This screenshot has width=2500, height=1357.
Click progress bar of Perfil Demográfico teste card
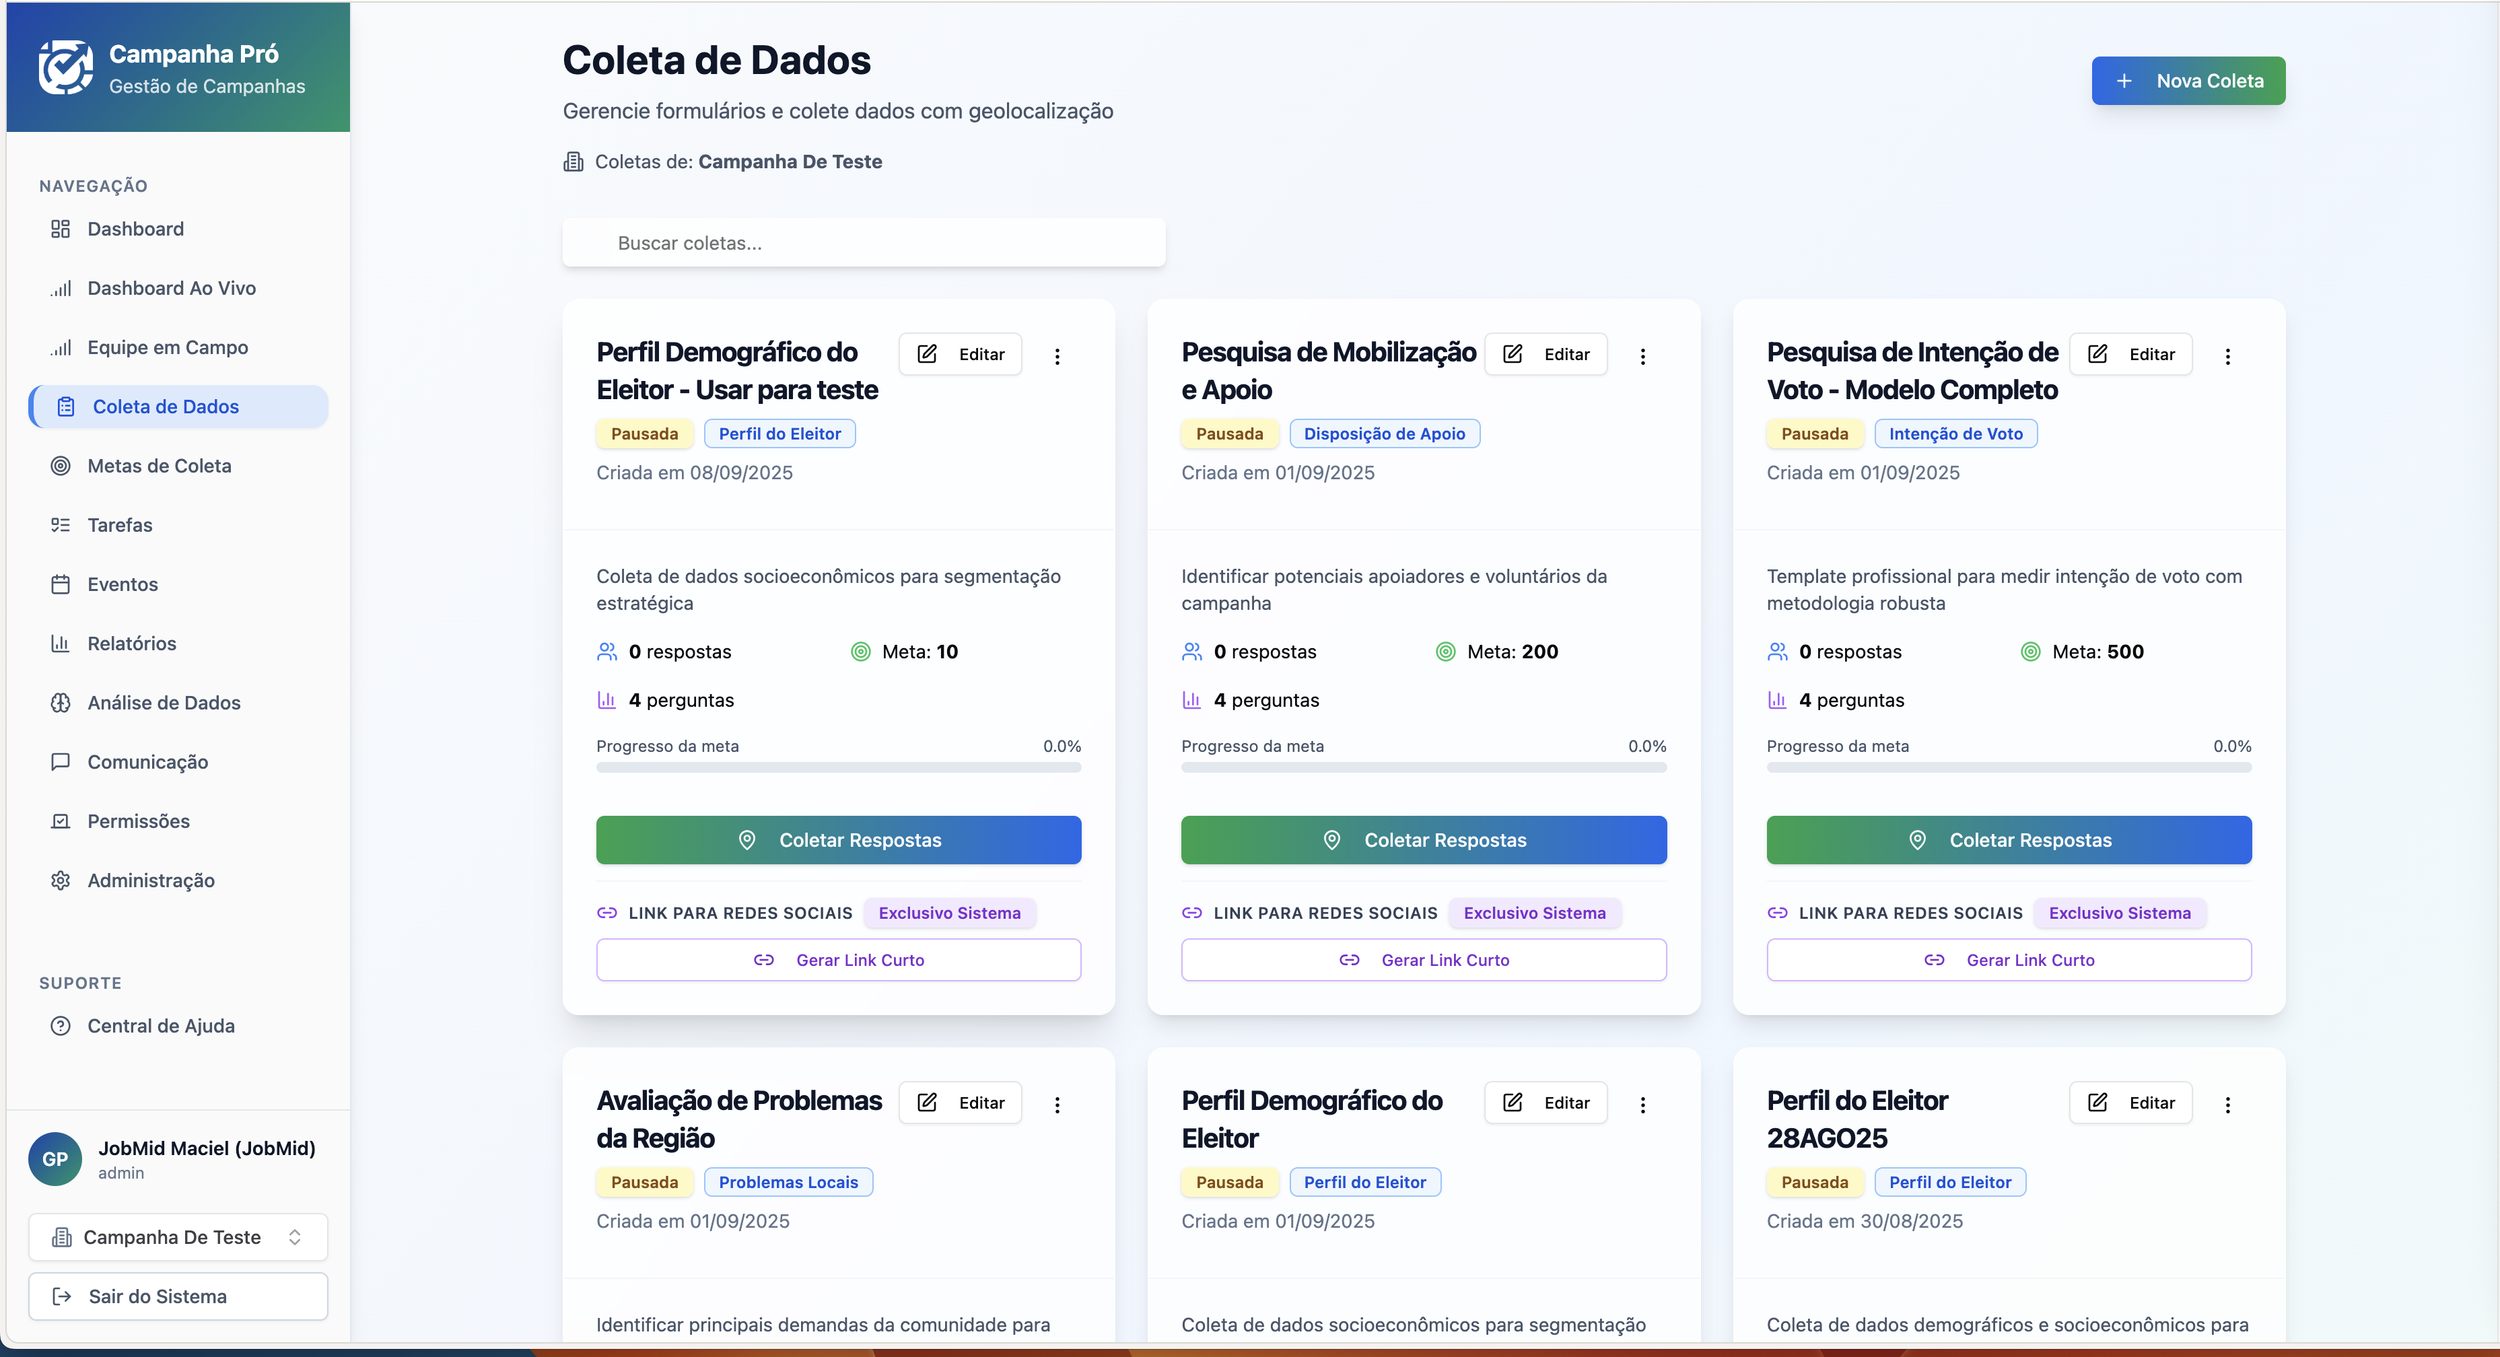[838, 768]
